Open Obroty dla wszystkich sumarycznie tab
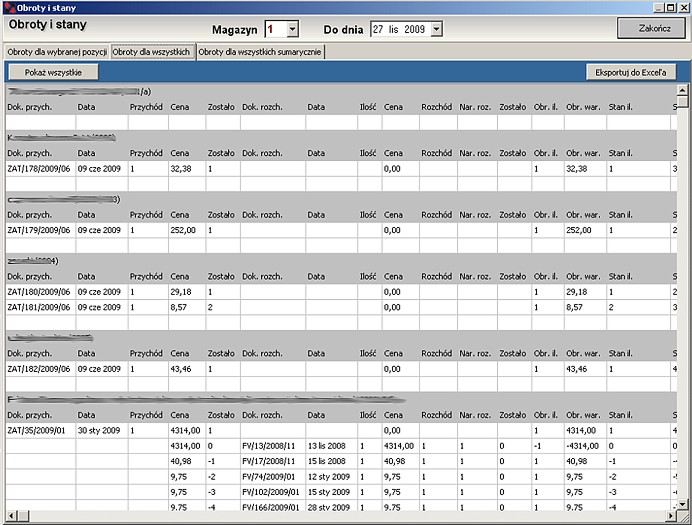The height and width of the screenshot is (525, 692). click(260, 52)
